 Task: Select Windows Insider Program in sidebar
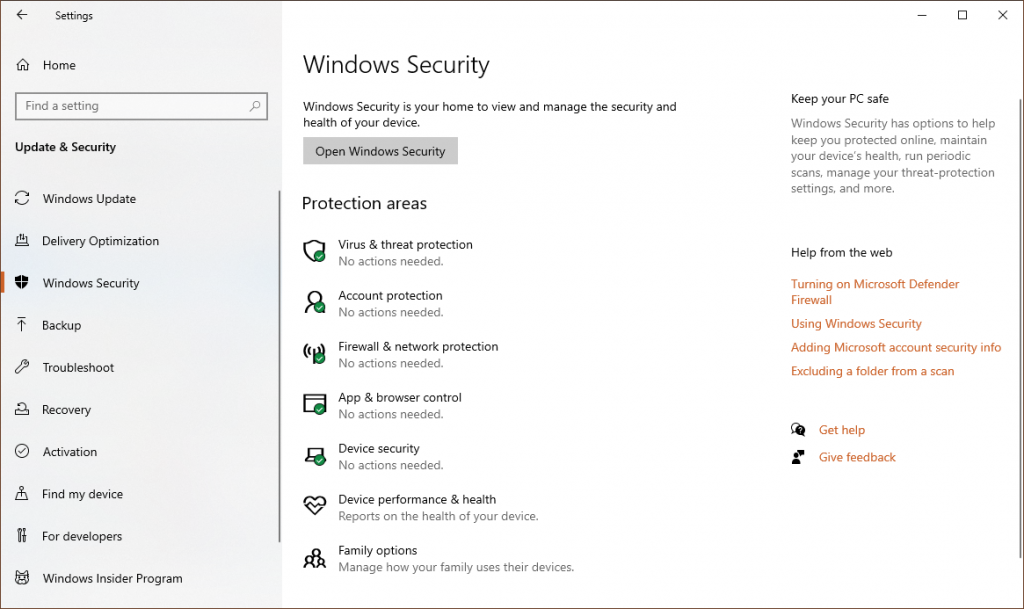[x=112, y=578]
